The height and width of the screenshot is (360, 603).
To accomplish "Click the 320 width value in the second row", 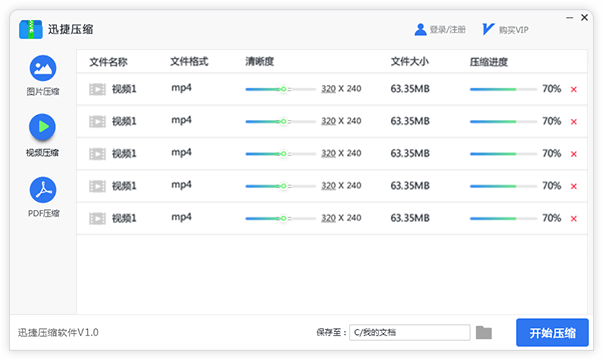I will click(328, 121).
